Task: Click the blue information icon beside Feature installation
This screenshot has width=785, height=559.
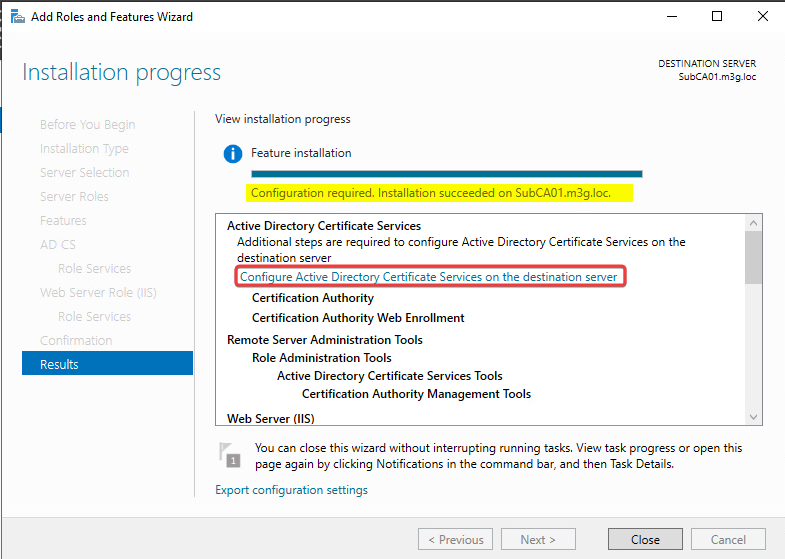Action: [233, 154]
